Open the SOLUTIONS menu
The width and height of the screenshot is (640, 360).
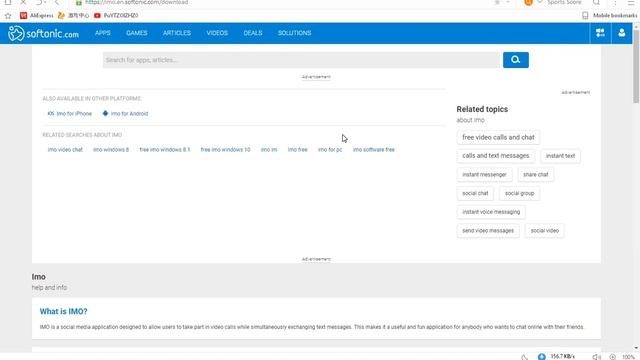(x=294, y=33)
